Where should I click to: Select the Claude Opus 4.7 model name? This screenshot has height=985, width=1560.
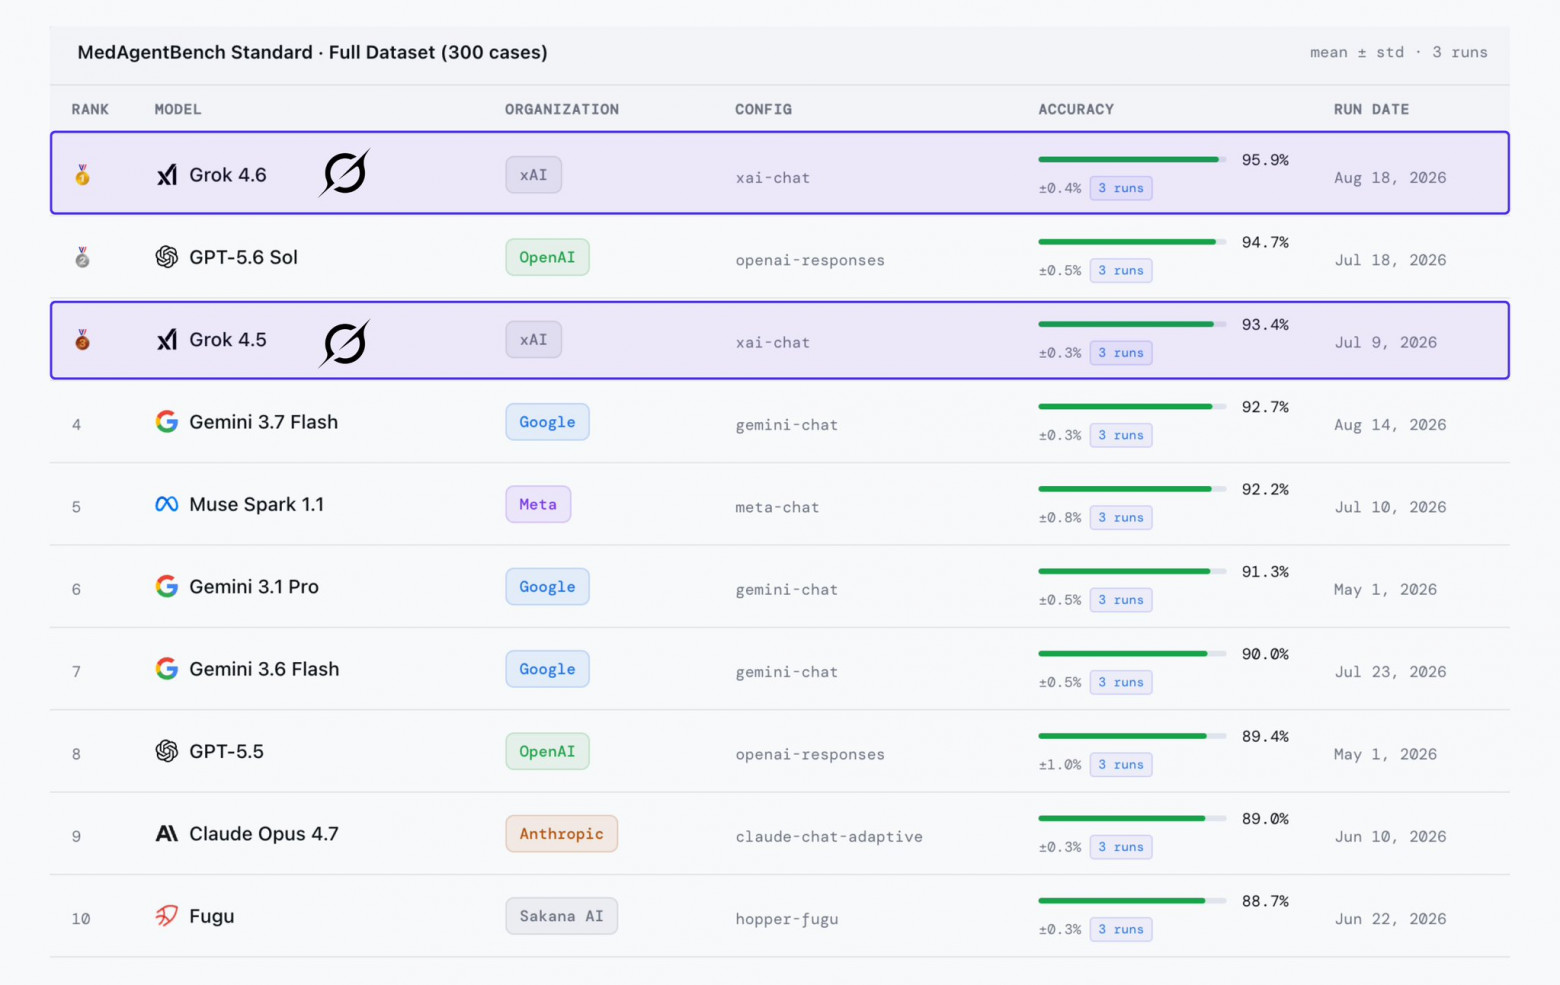[264, 834]
